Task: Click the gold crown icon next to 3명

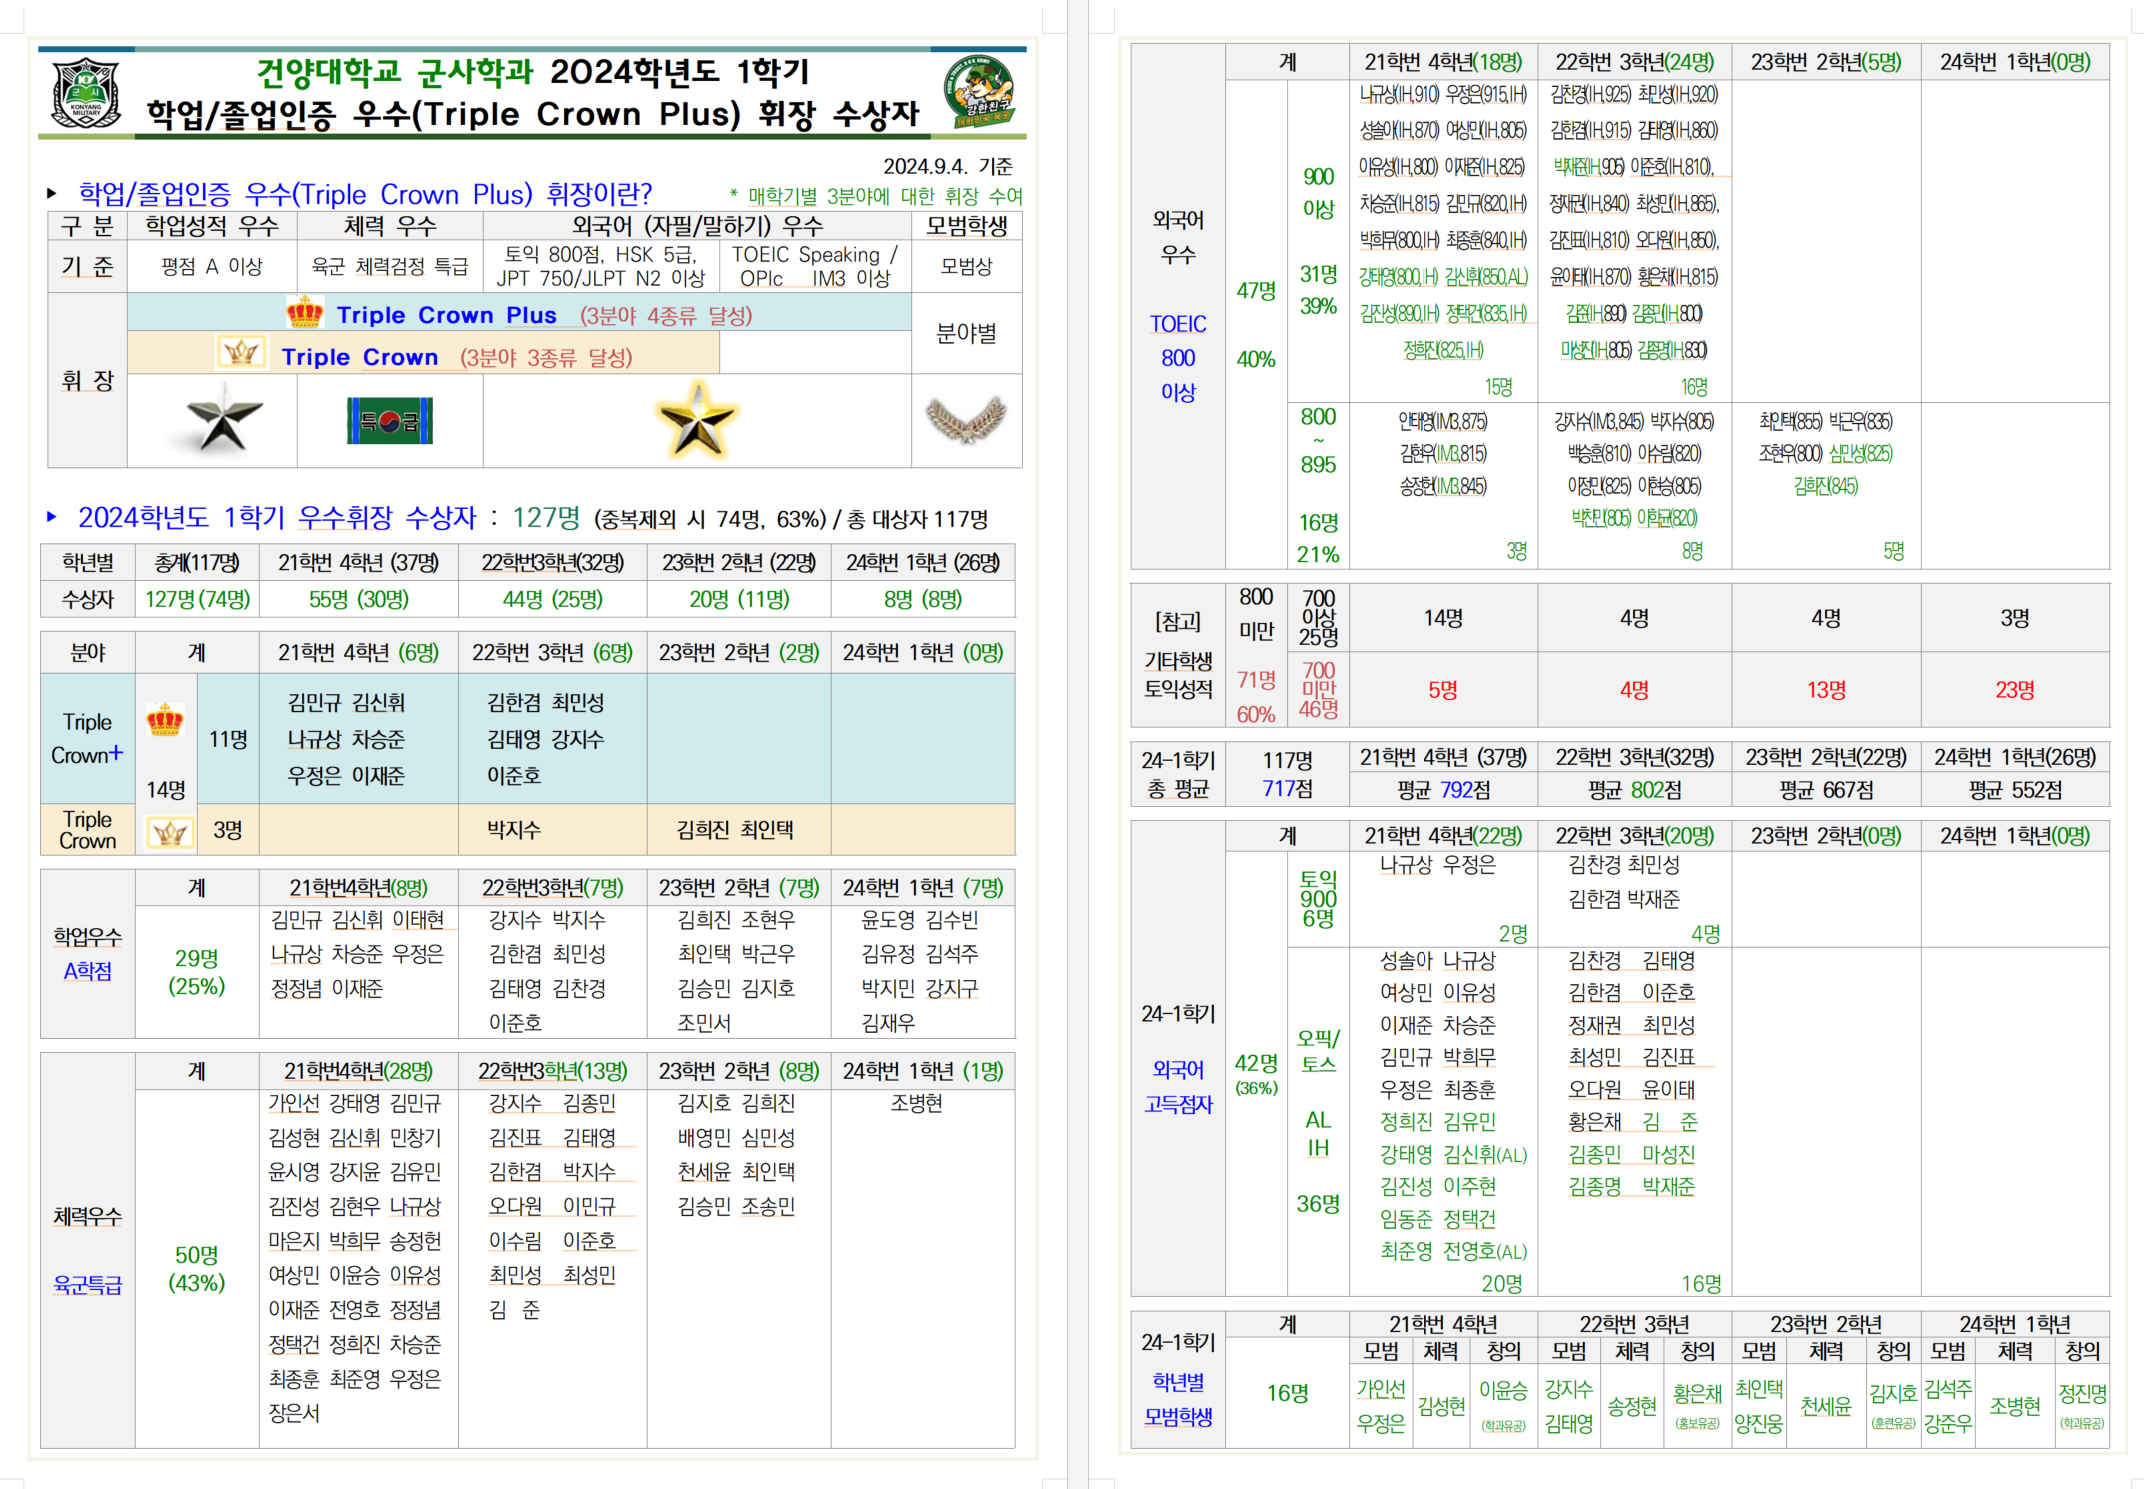Action: coord(169,832)
